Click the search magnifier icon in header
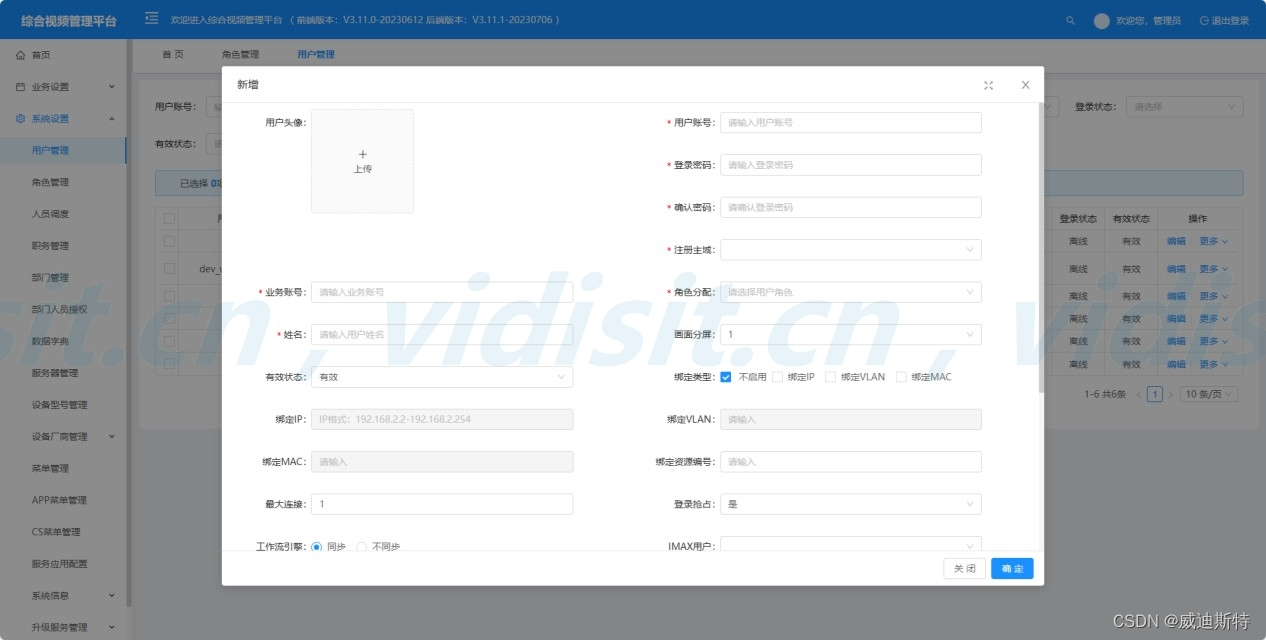The width and height of the screenshot is (1266, 640). [x=1071, y=20]
